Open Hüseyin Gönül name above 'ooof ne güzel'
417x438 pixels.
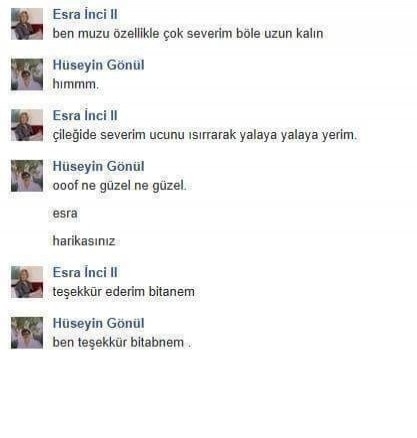tap(98, 166)
